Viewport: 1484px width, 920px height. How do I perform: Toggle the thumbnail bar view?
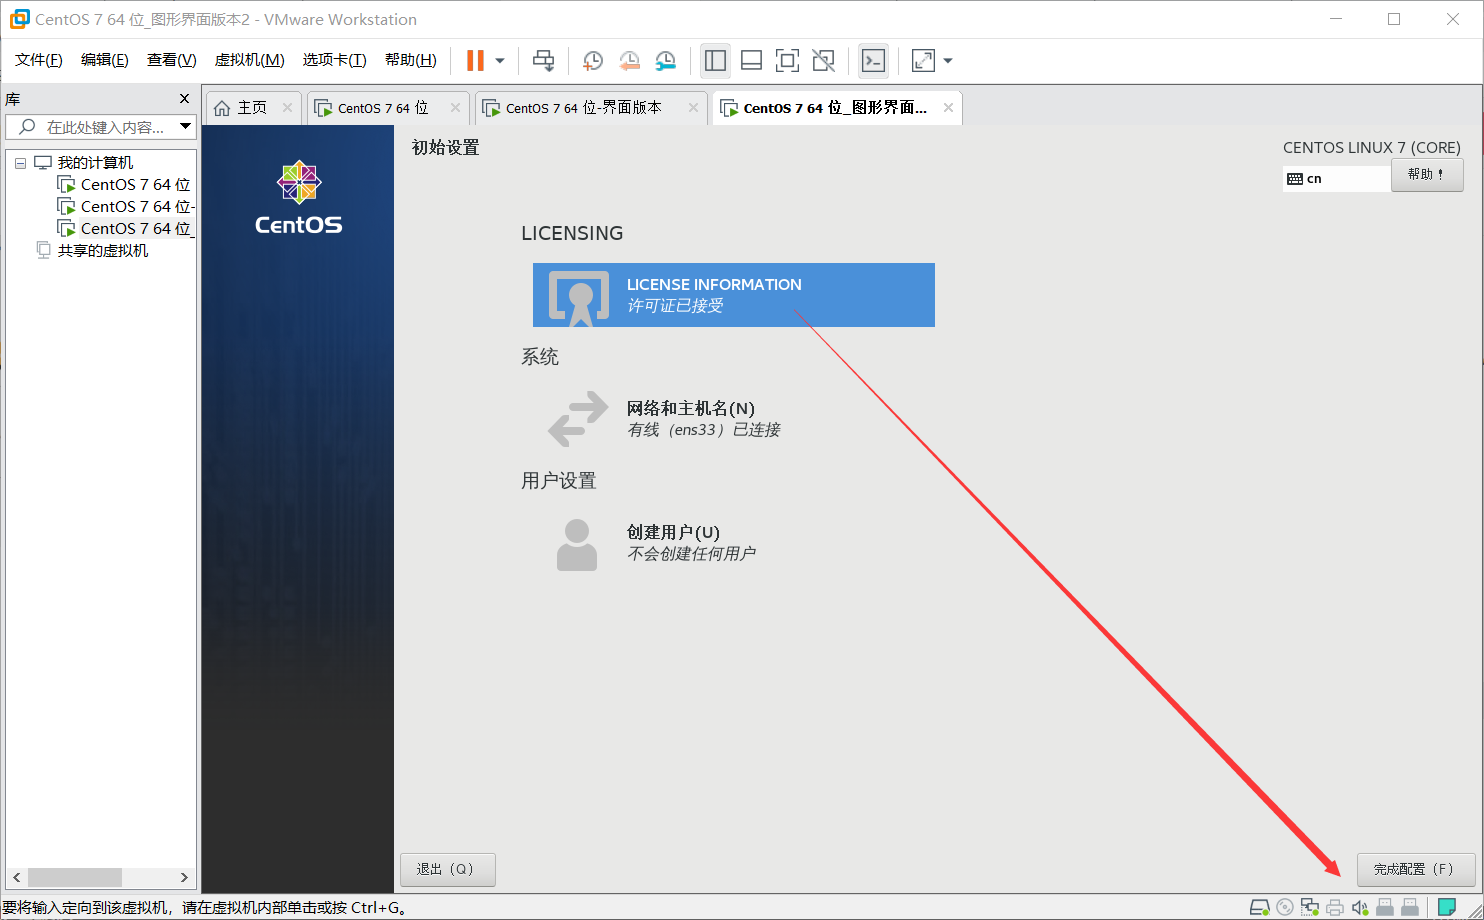(x=751, y=60)
